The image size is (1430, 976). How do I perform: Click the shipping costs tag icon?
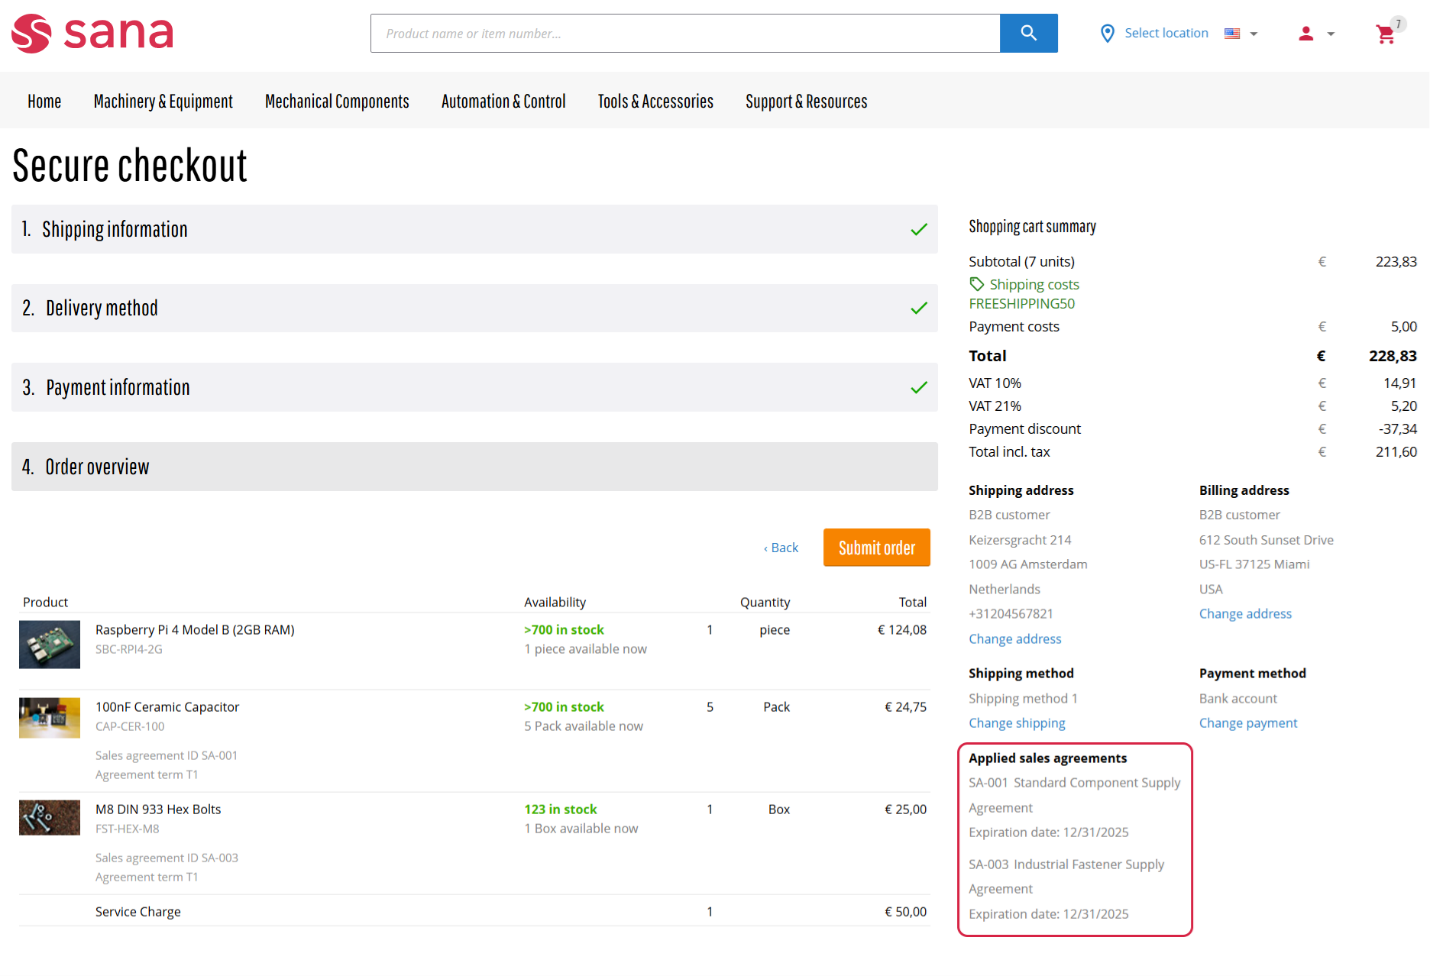pyautogui.click(x=977, y=284)
